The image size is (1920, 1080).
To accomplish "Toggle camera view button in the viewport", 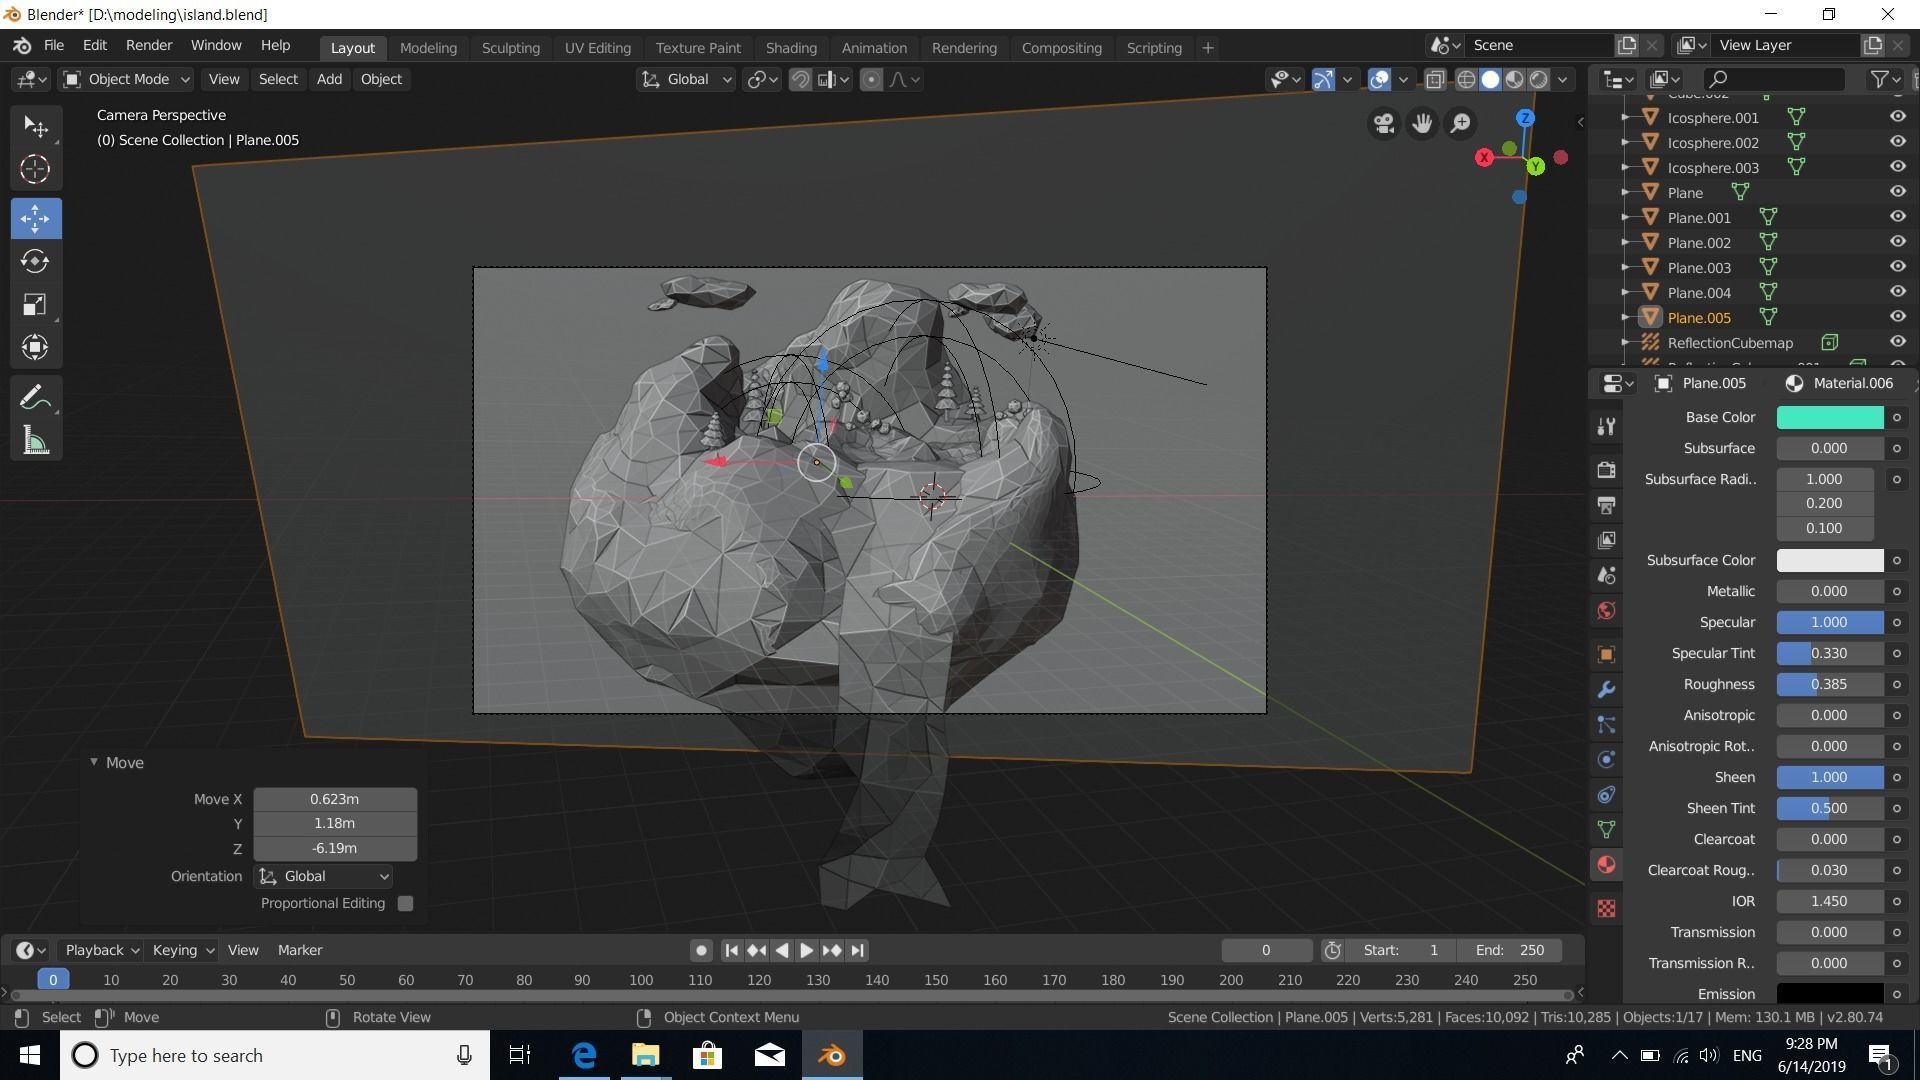I will click(1383, 123).
